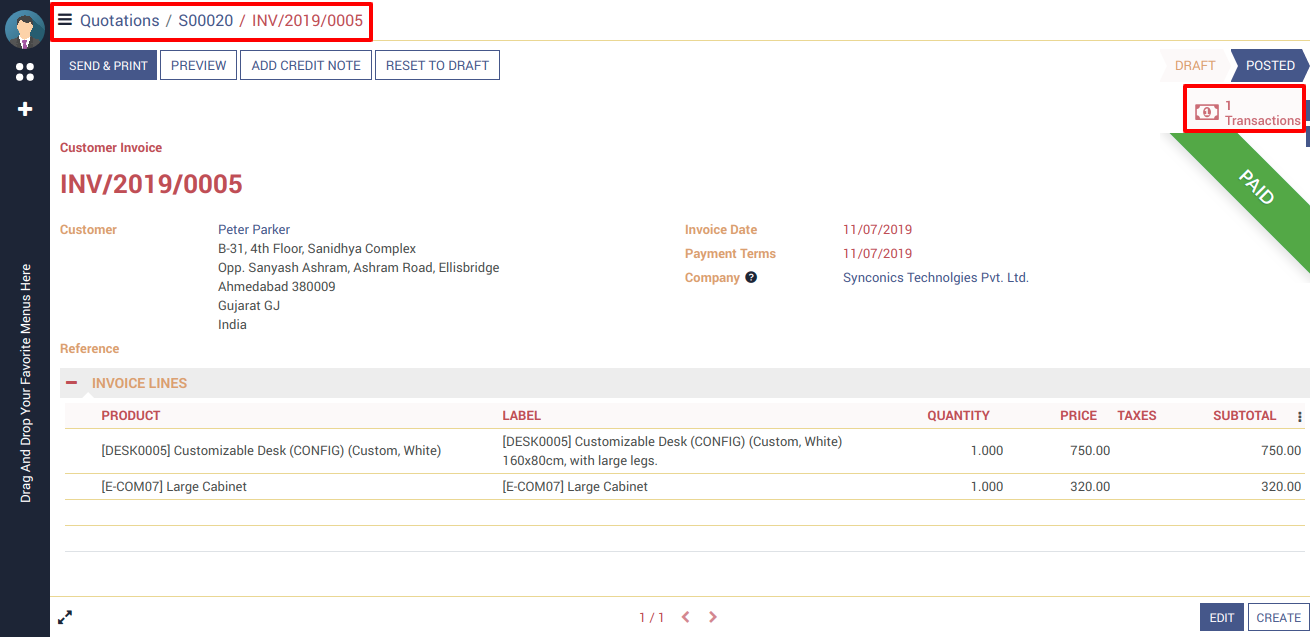Click the plus icon in sidebar

[x=25, y=109]
